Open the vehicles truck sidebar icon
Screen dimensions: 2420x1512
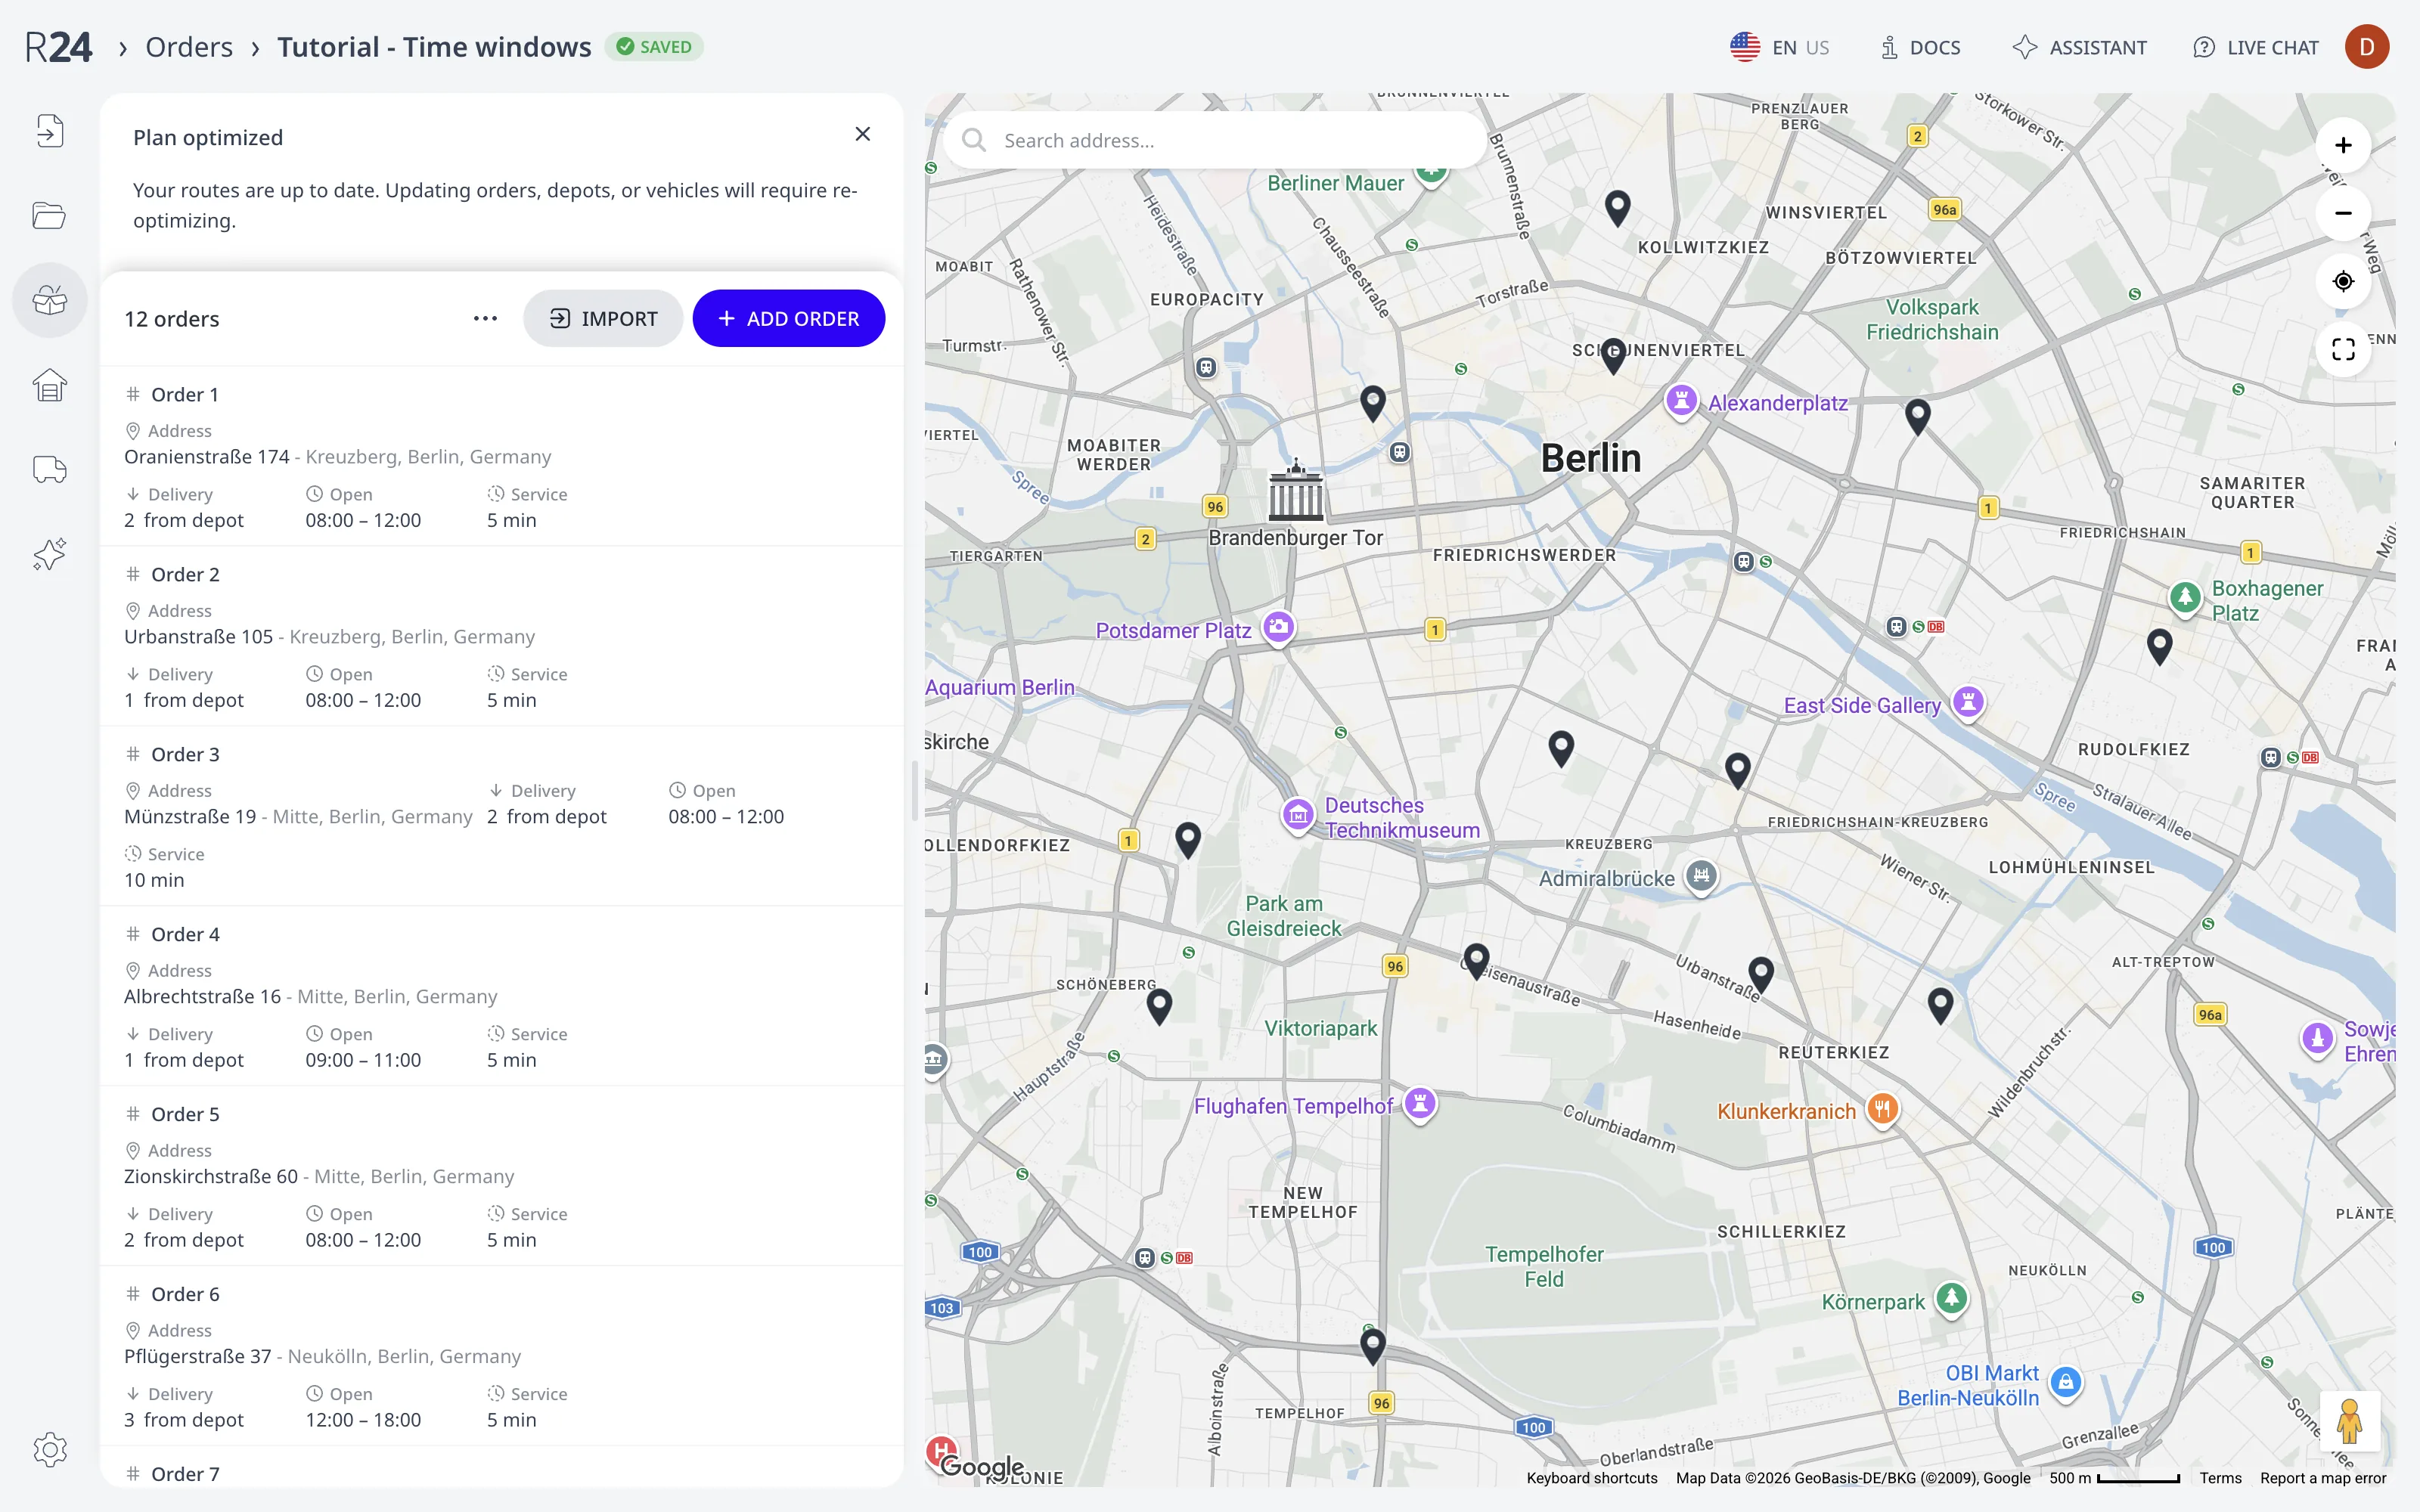click(49, 469)
